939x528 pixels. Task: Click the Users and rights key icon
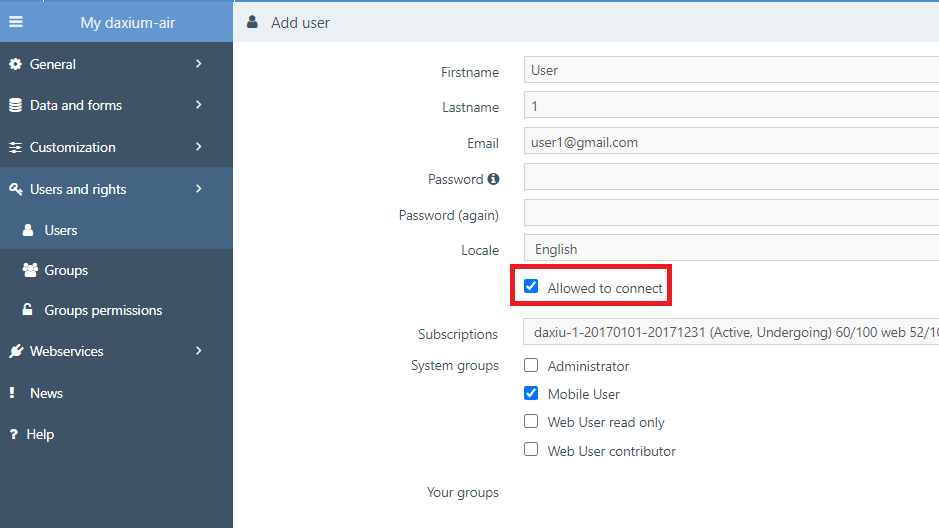(16, 189)
